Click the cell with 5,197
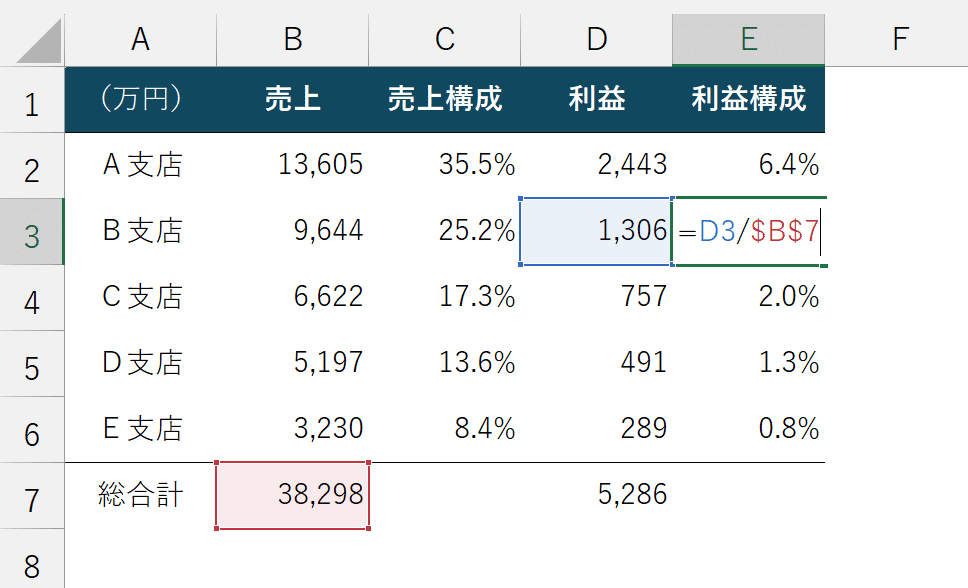 [293, 364]
